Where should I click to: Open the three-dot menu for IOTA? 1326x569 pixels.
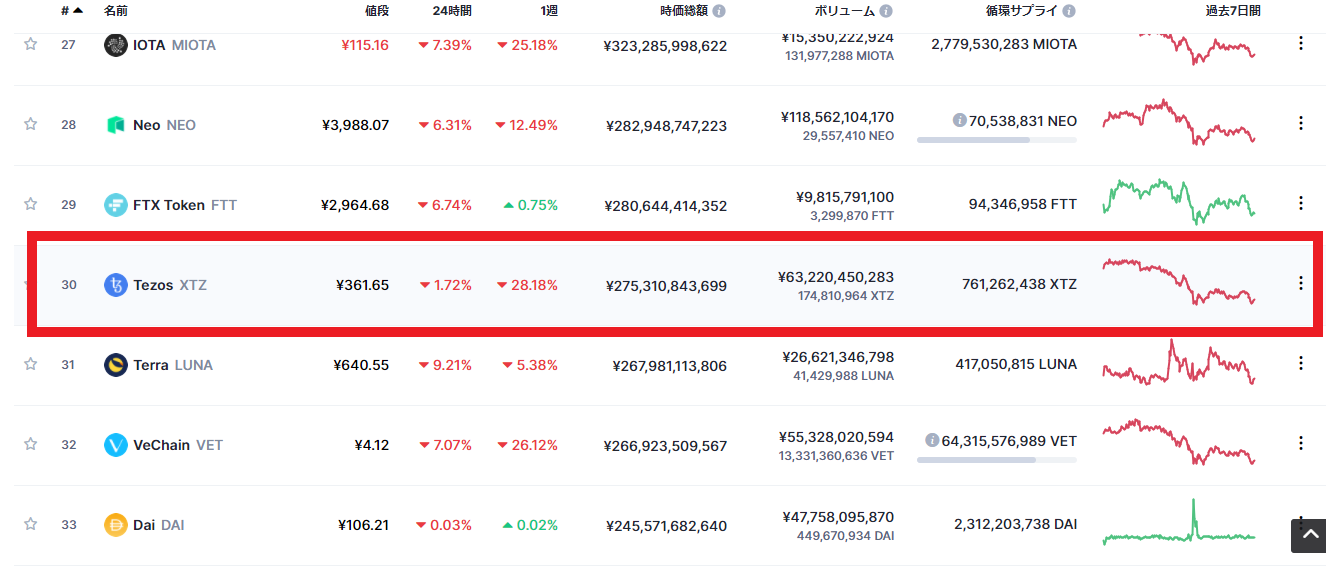point(1301,43)
